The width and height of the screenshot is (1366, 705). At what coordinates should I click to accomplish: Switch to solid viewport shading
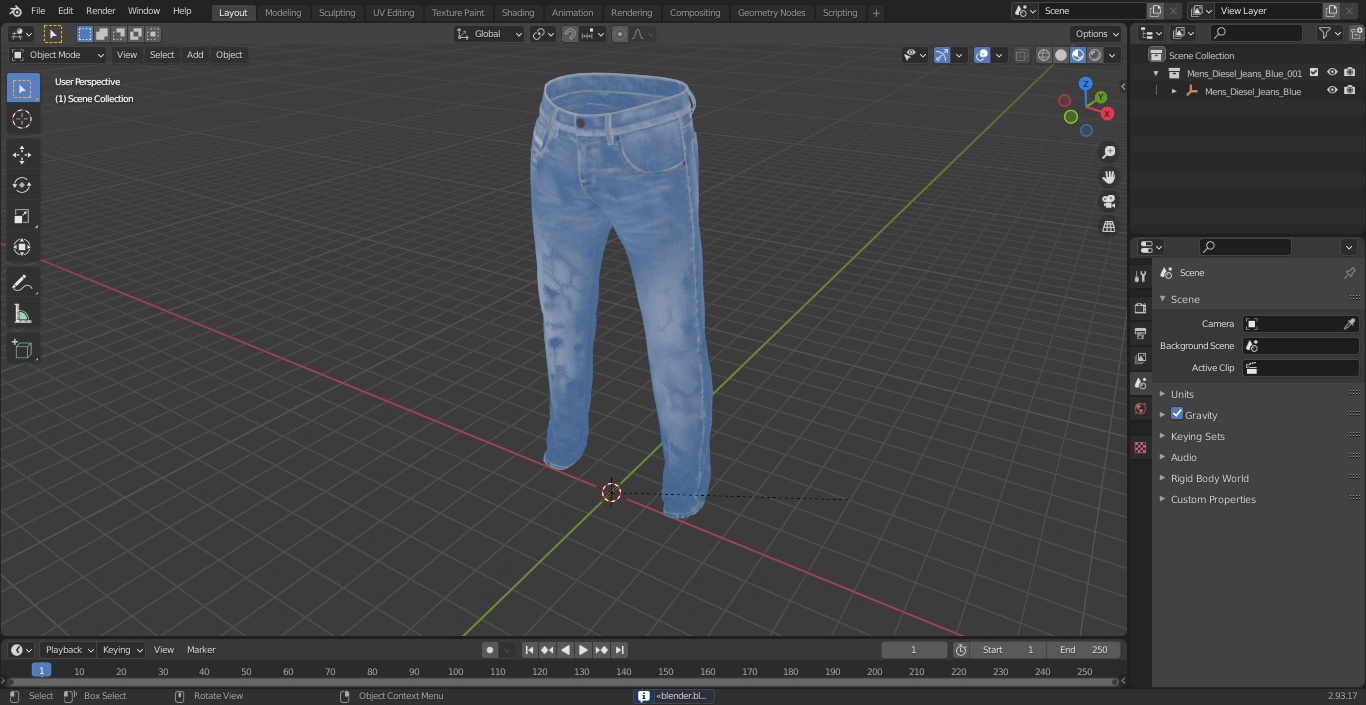(1061, 55)
